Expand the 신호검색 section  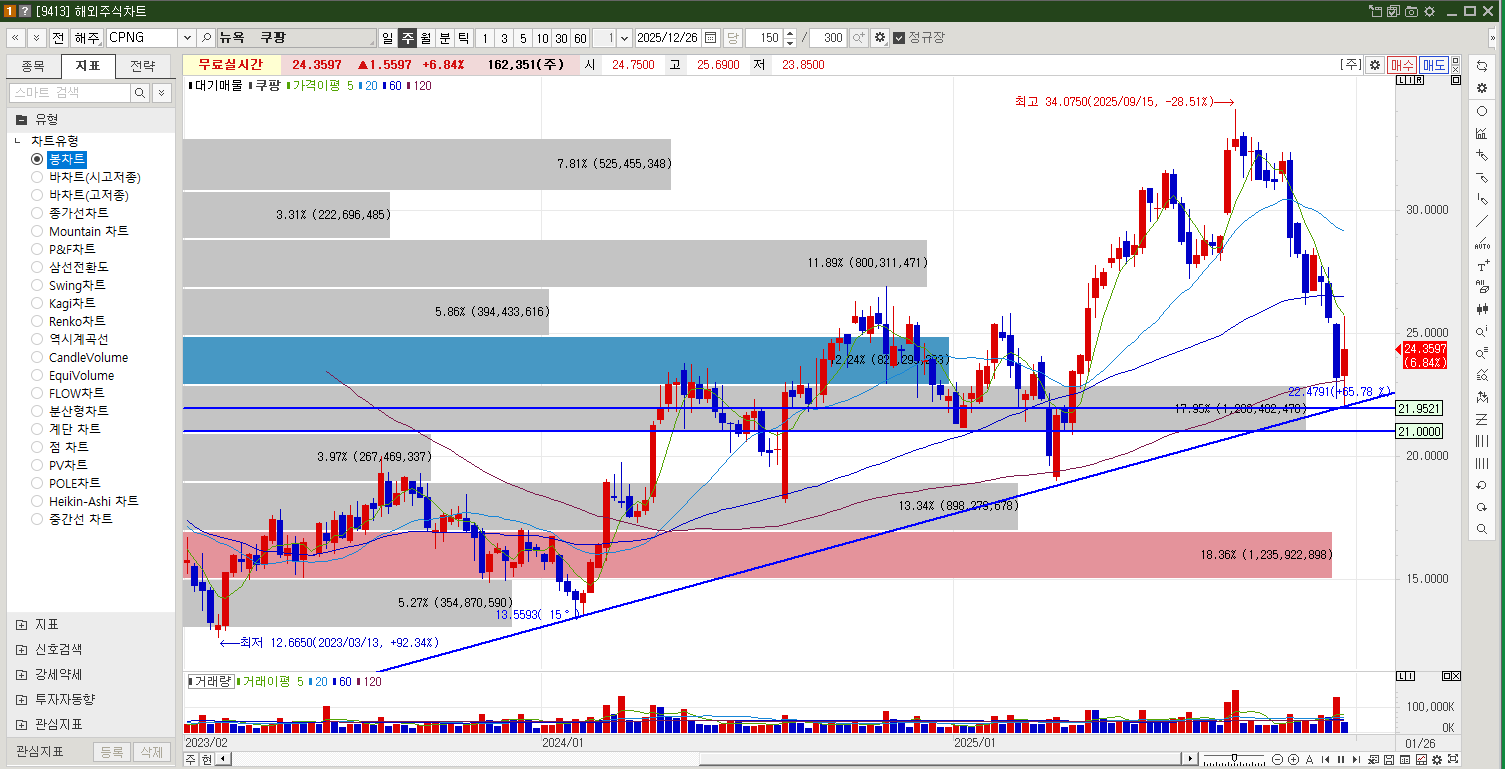point(22,649)
